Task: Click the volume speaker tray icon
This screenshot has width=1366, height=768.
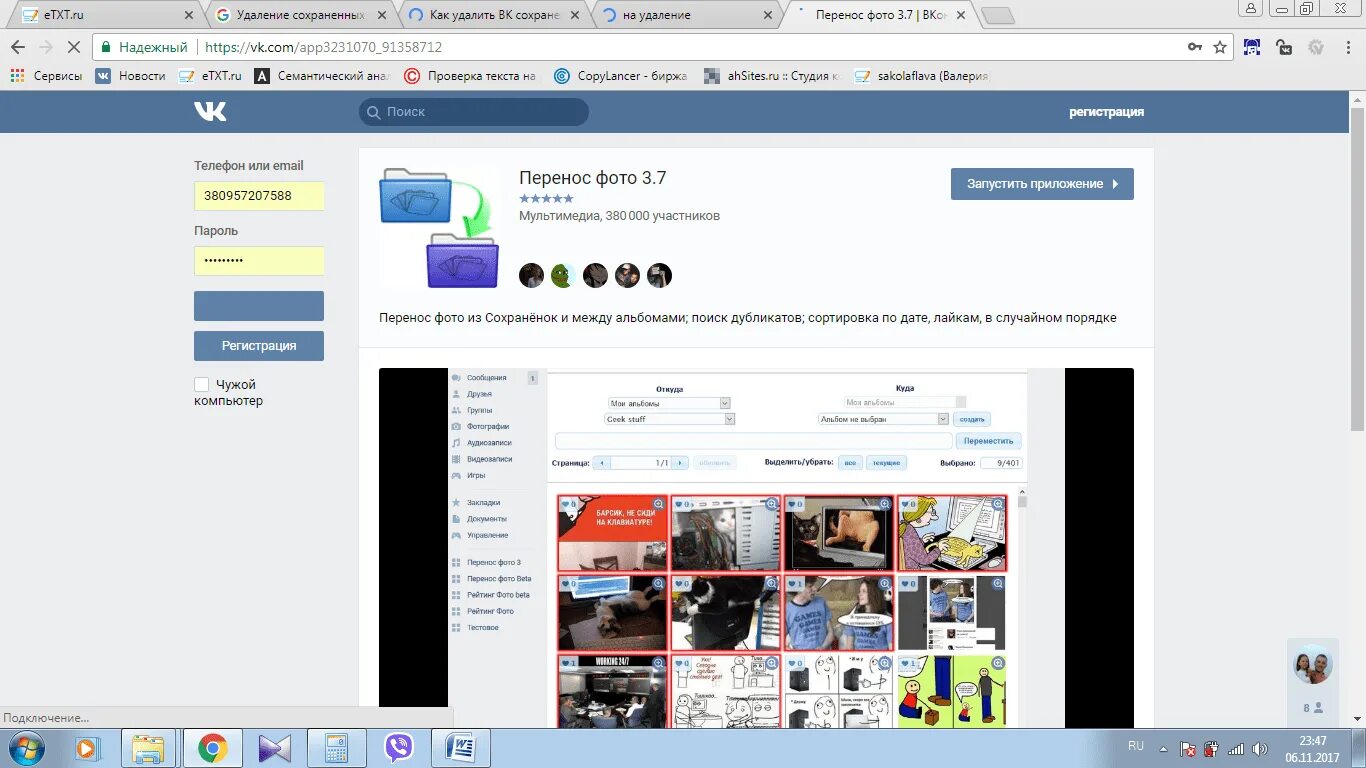Action: point(1260,748)
